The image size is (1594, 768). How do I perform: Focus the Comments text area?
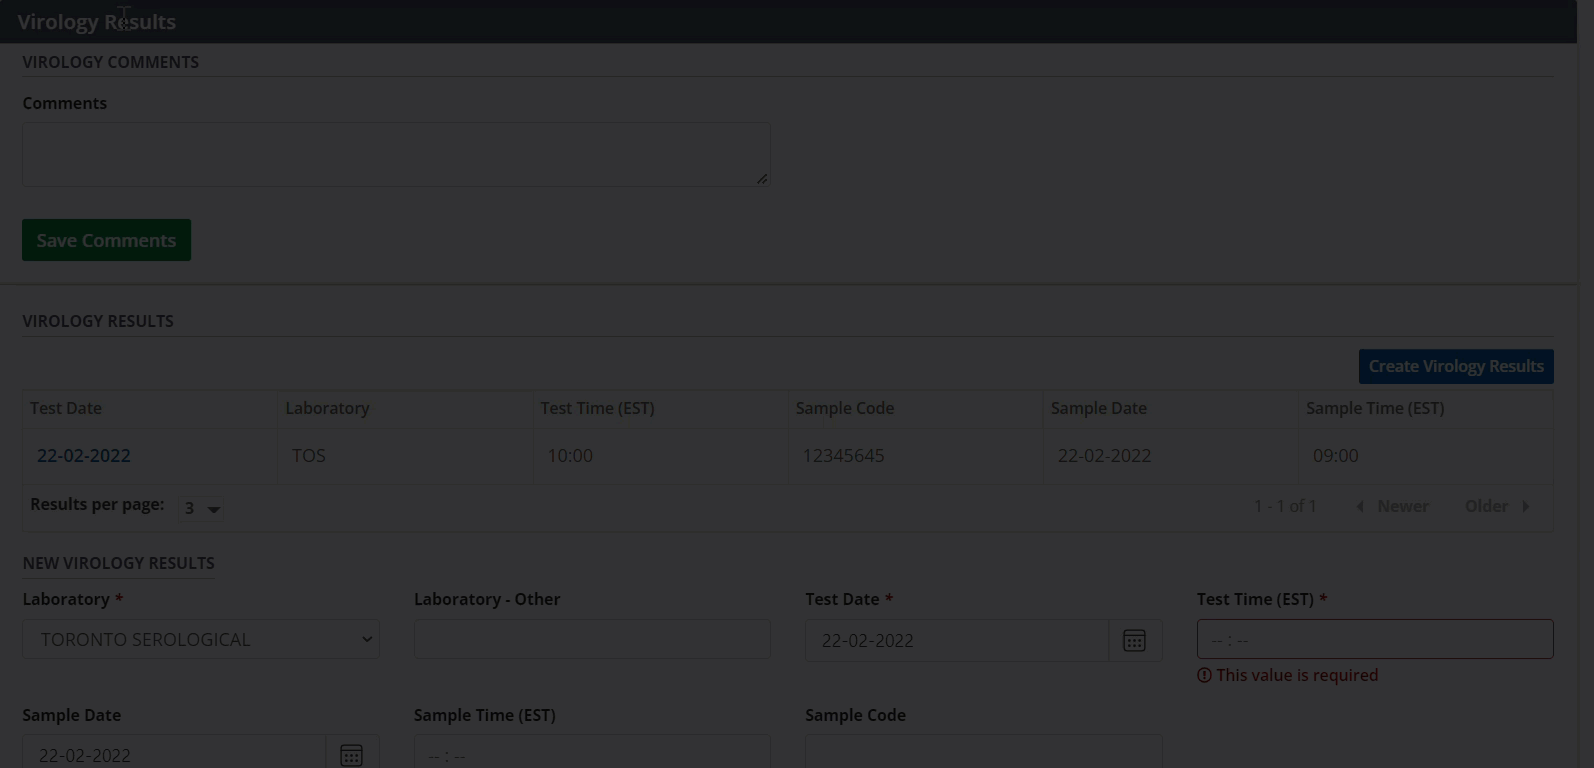pyautogui.click(x=396, y=154)
